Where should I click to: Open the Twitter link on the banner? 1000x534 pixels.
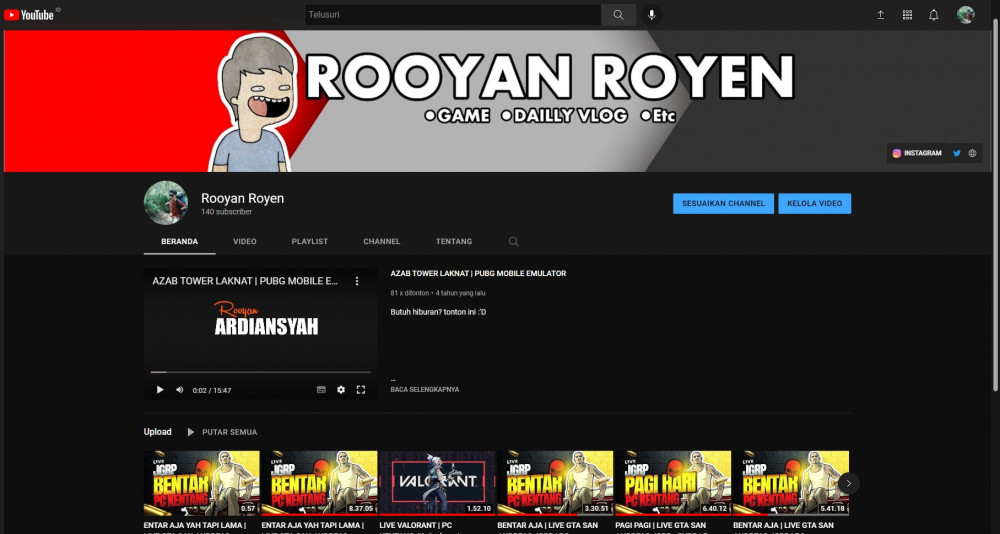point(957,153)
